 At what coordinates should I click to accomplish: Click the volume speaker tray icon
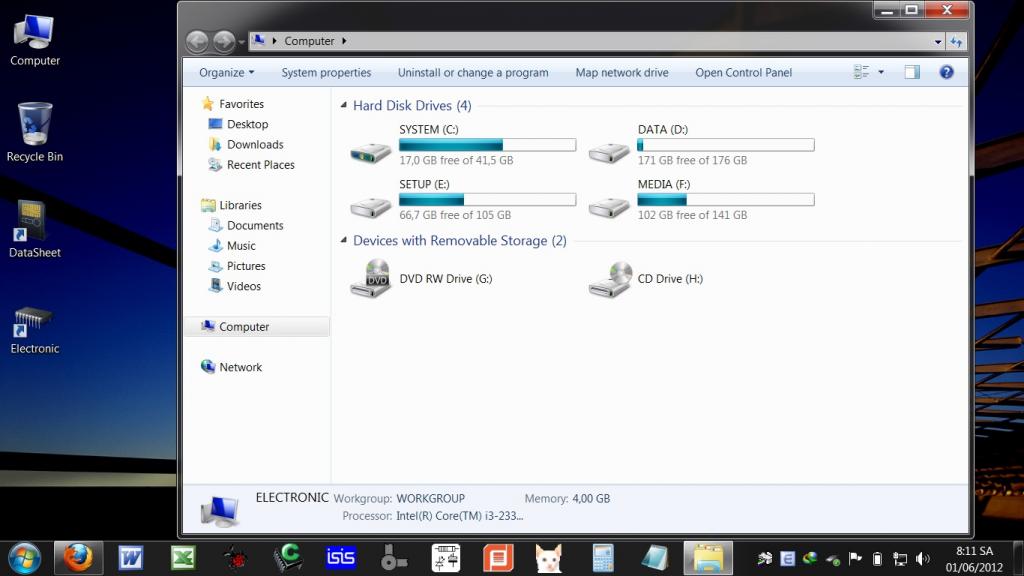(922, 559)
